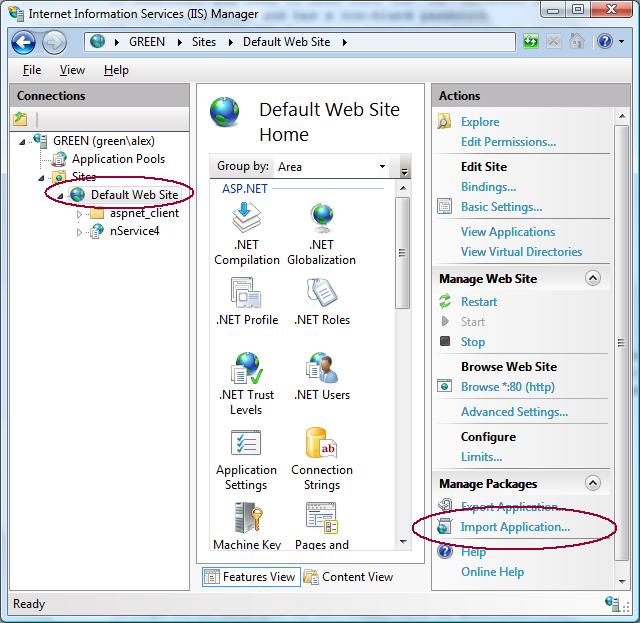Click the blue Help question icon in toolbar
Image resolution: width=640 pixels, height=623 pixels.
tap(604, 41)
